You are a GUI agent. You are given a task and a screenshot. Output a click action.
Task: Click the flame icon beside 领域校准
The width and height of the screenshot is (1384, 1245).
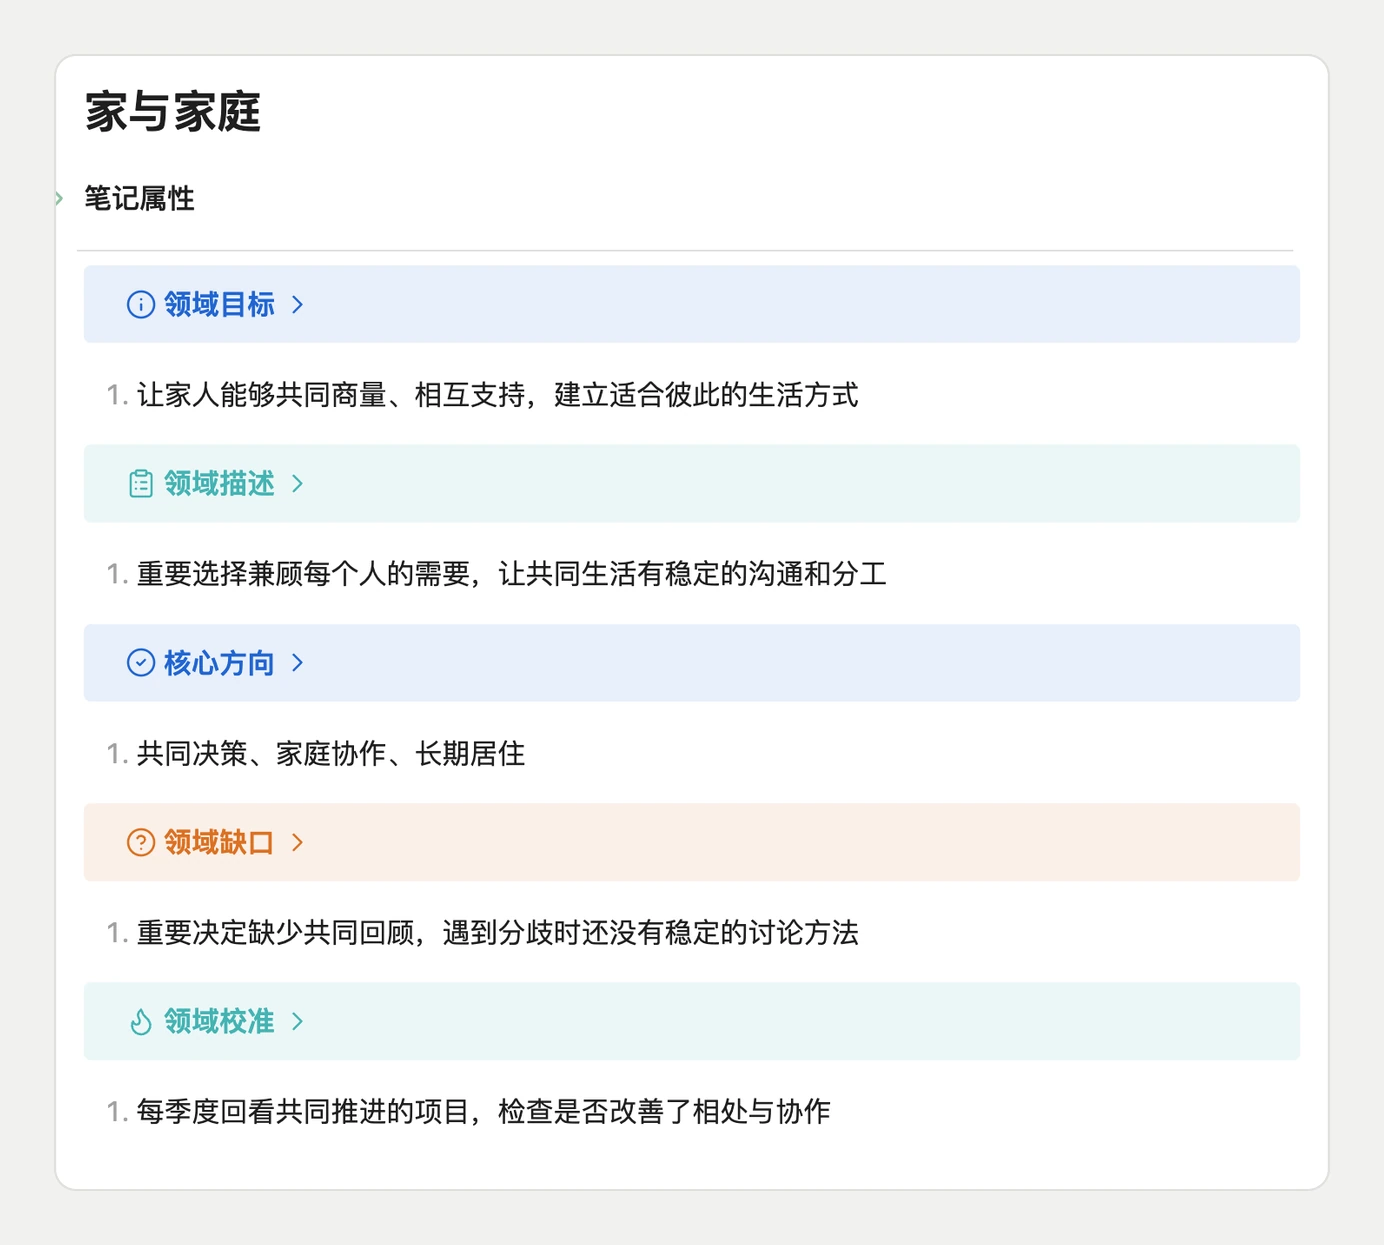[x=140, y=1021]
